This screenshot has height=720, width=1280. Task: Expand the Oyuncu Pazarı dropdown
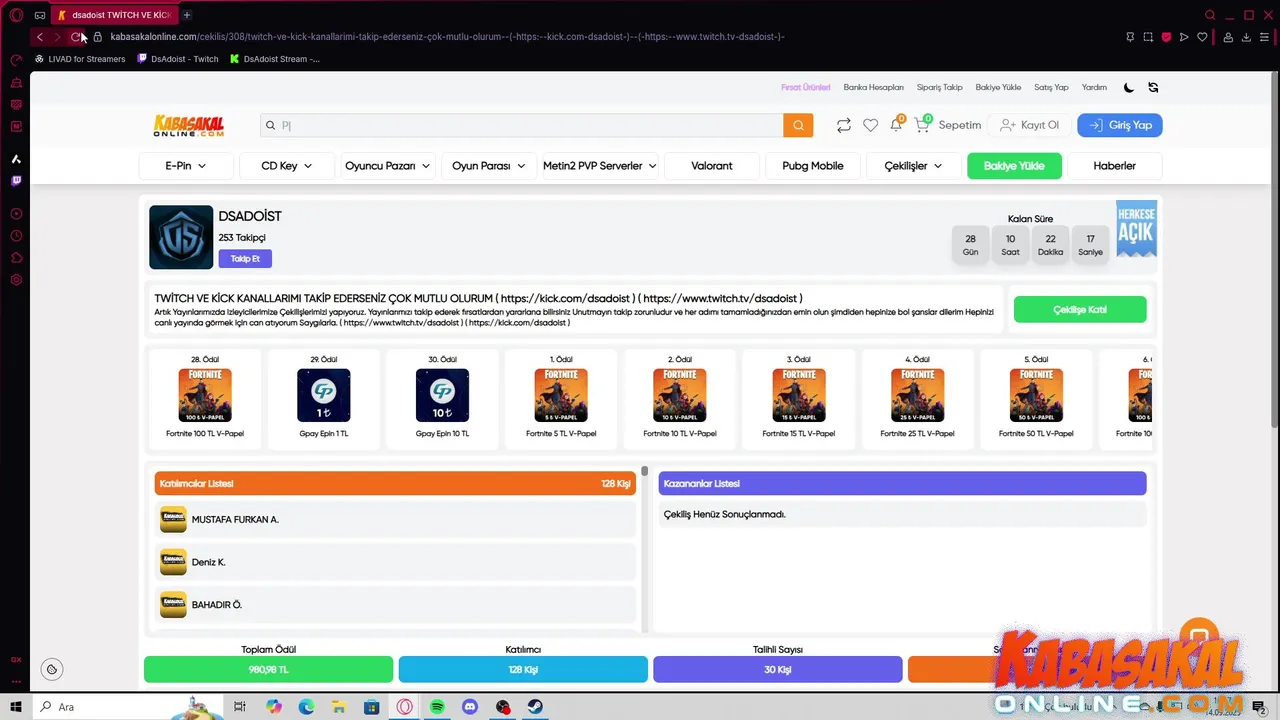coord(387,166)
